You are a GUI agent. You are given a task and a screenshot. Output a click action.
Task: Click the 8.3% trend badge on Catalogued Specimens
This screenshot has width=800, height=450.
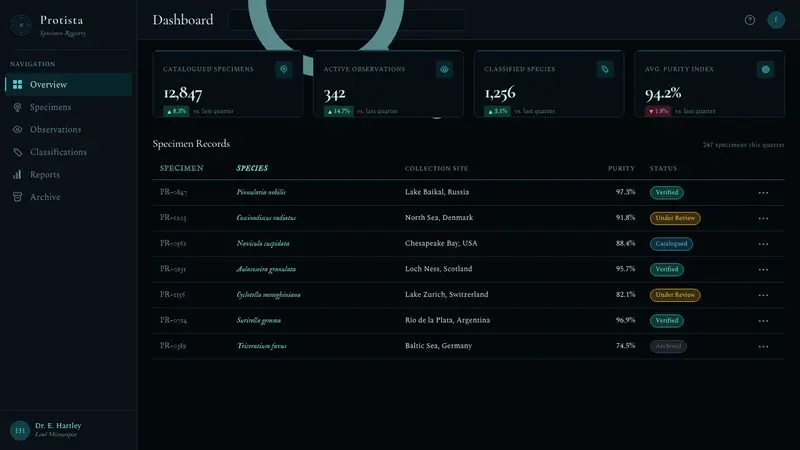[x=176, y=111]
